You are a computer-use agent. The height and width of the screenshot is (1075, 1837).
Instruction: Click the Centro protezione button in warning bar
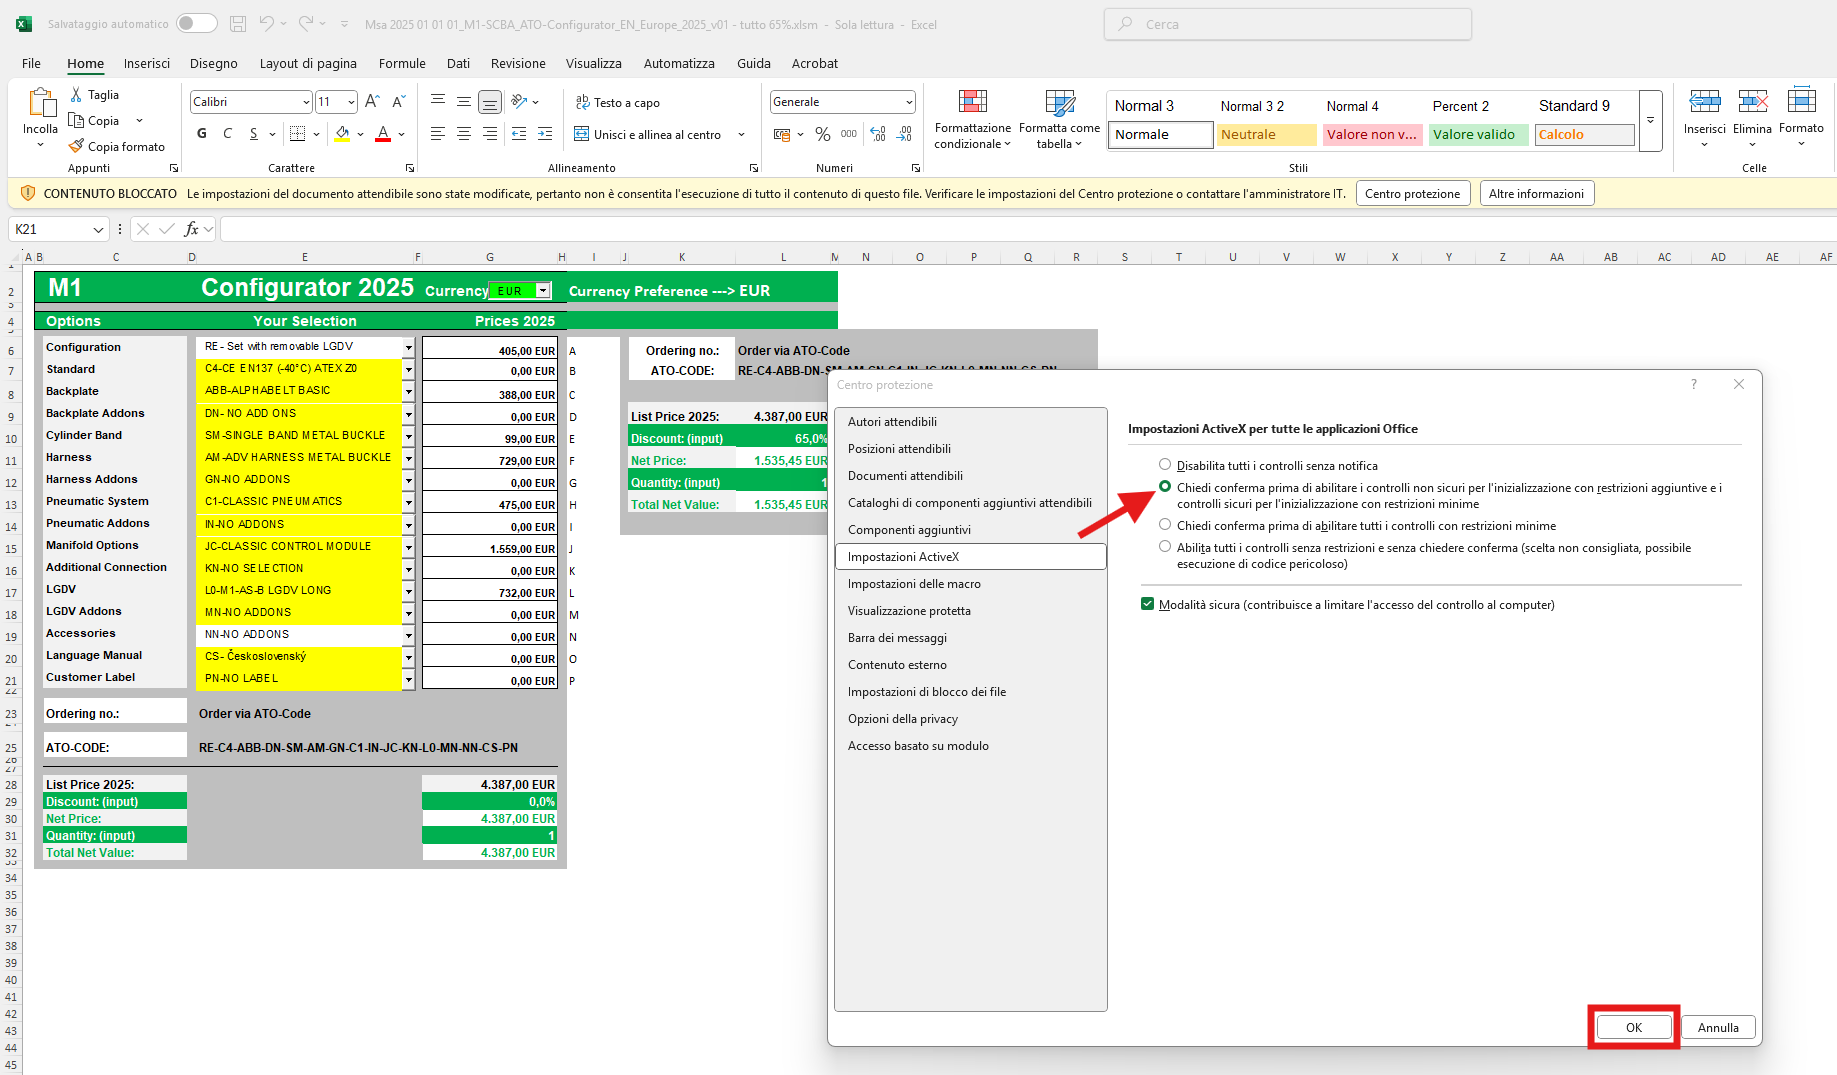pos(1412,194)
